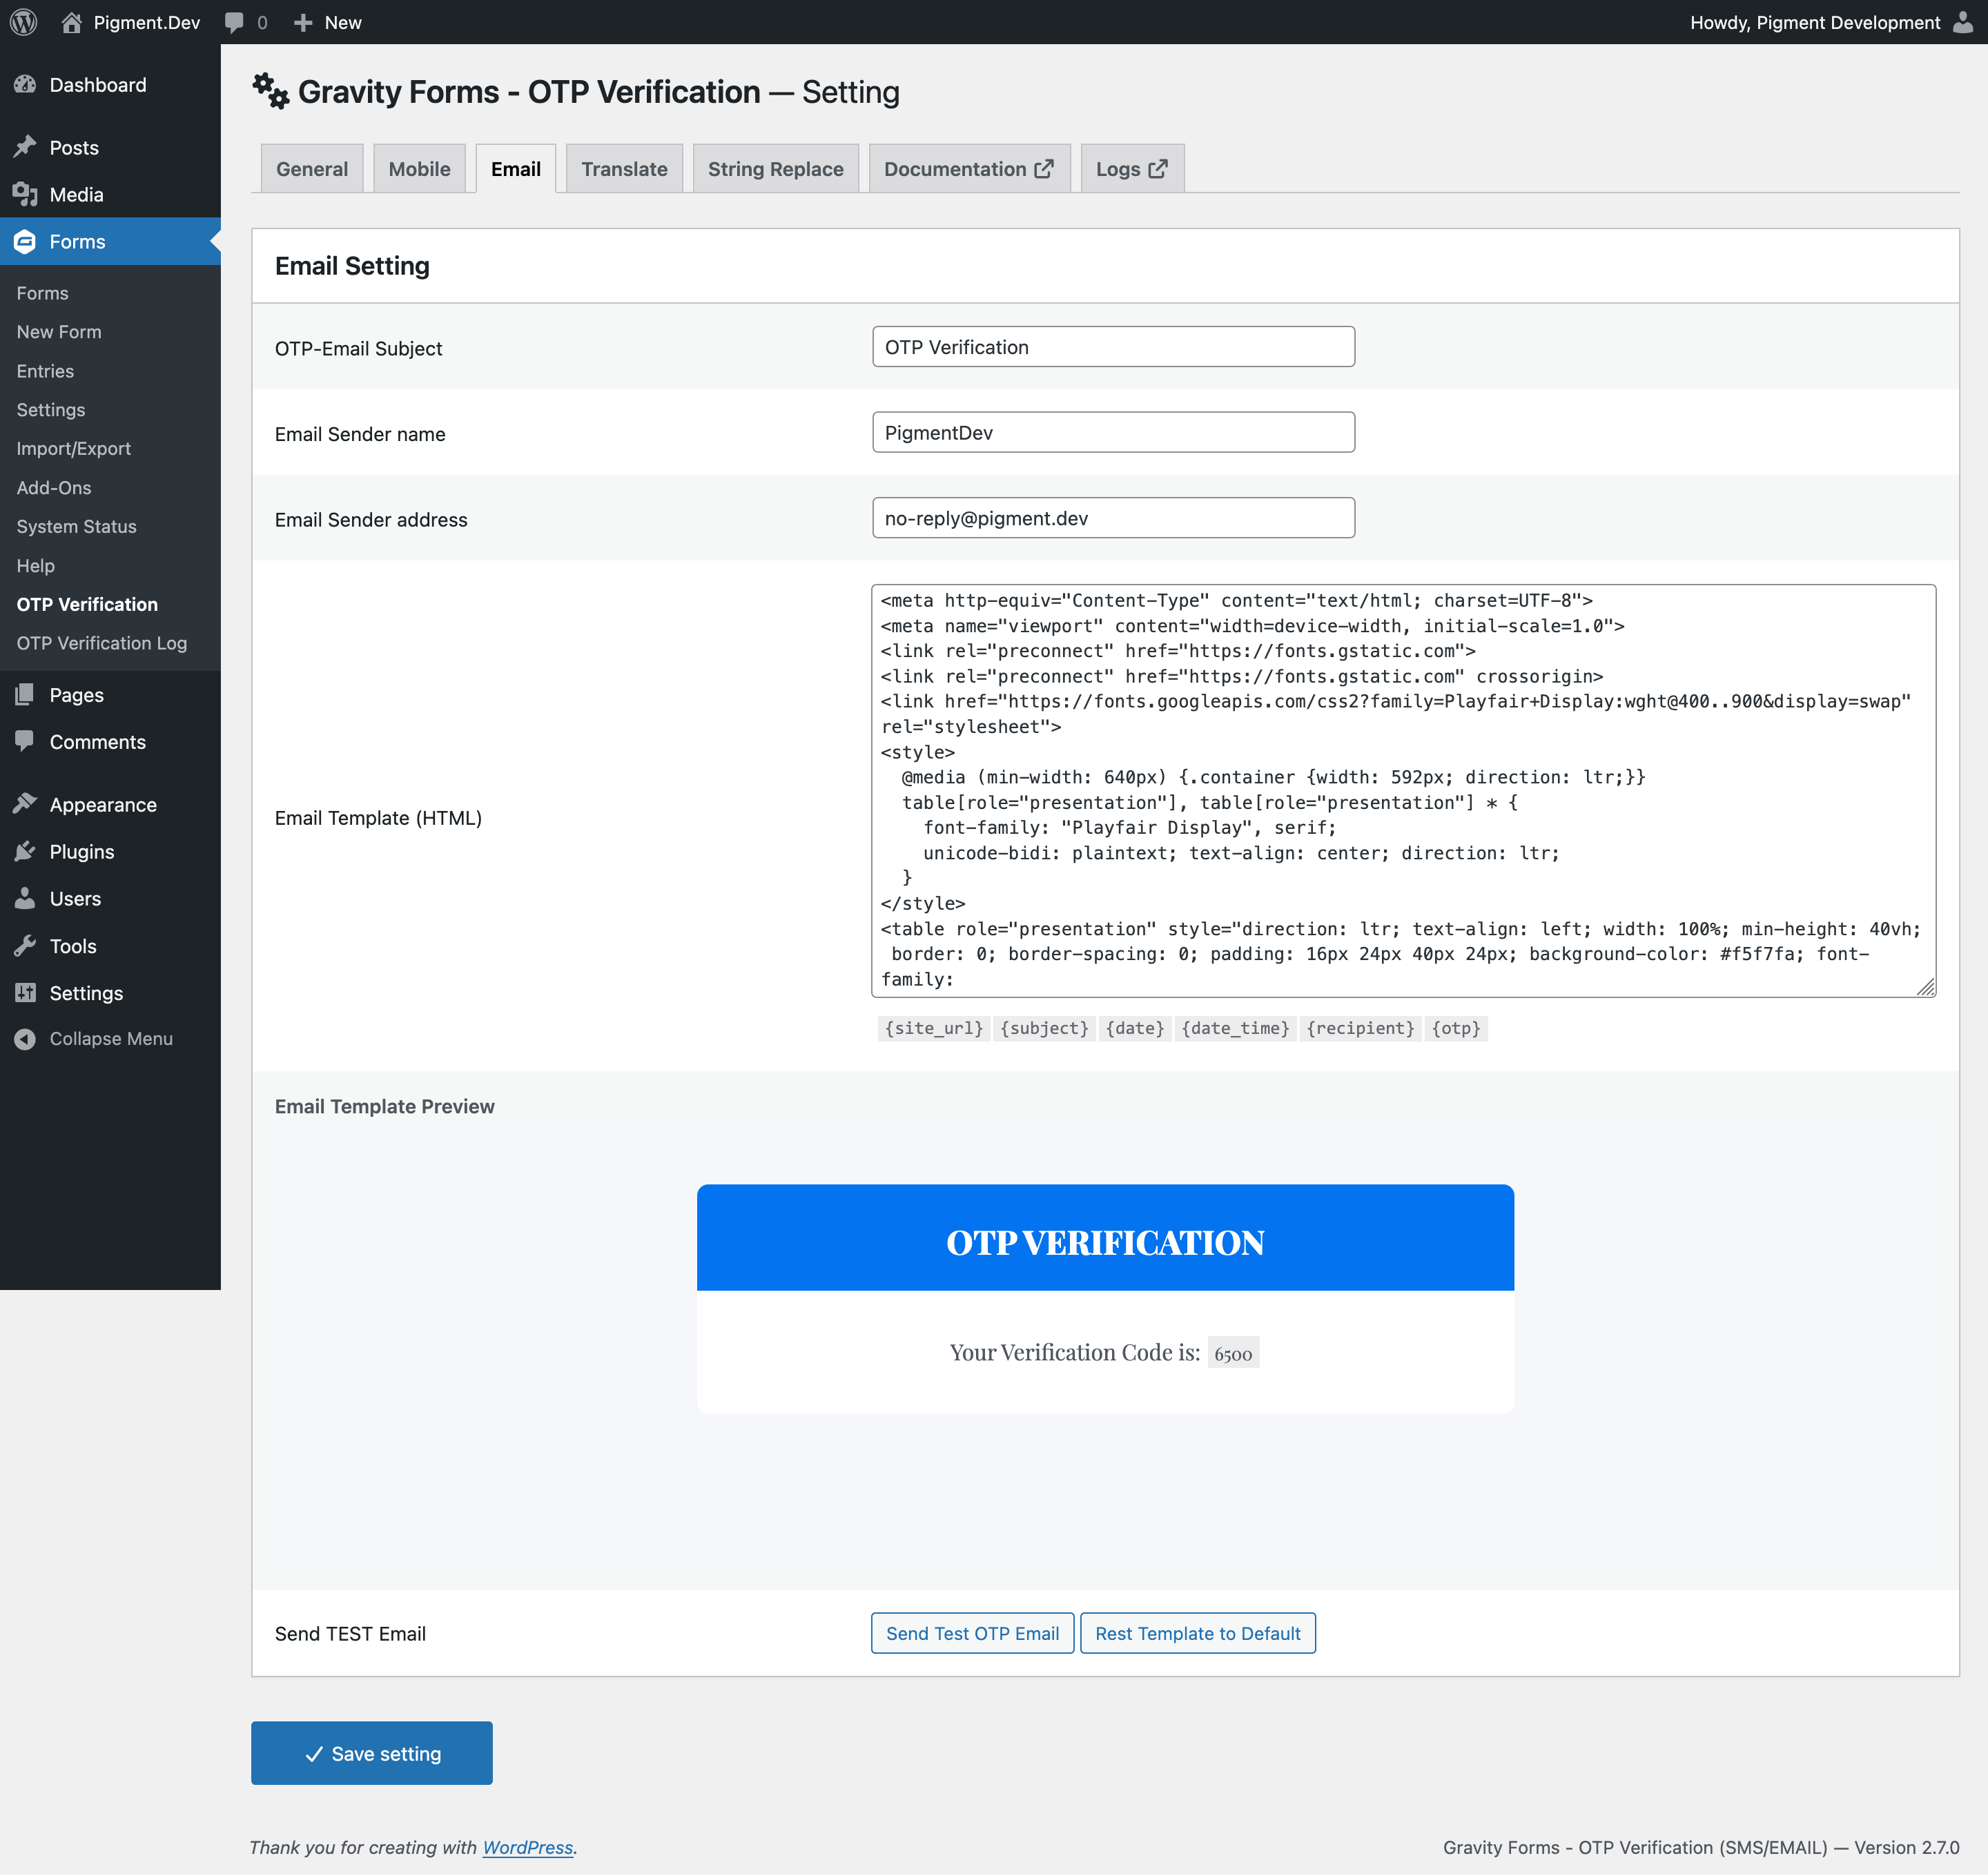Screen dimensions: 1988x1876
Task: Insert the {site_url} placeholder tag
Action: point(934,1028)
